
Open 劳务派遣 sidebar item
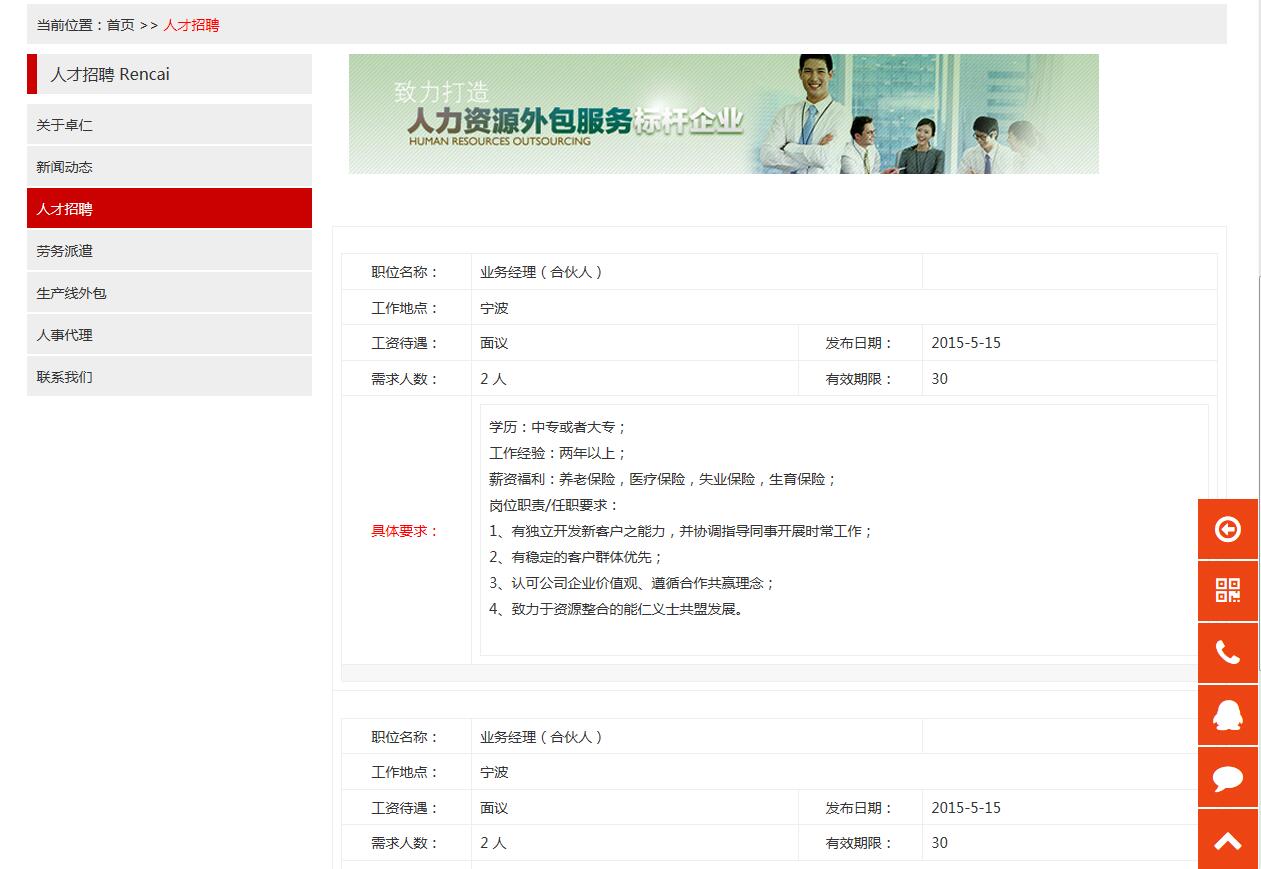(169, 251)
